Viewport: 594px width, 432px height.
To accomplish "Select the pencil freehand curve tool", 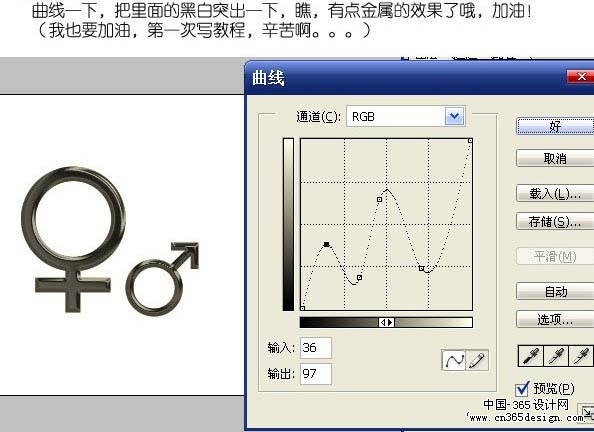I will click(x=477, y=360).
